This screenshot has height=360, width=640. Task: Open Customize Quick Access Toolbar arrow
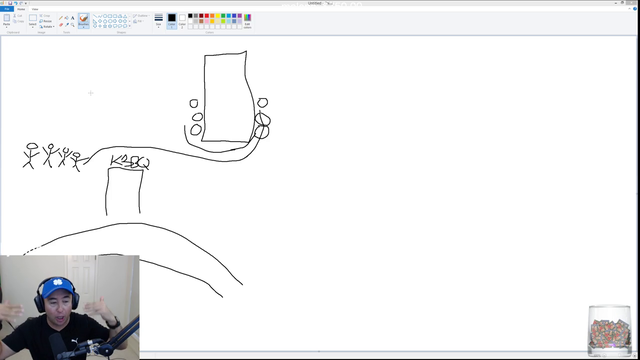click(26, 3)
